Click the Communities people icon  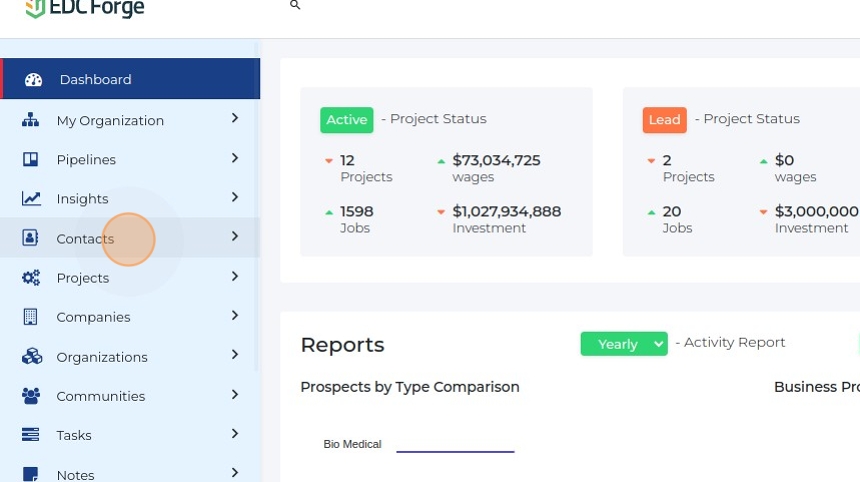(31, 395)
